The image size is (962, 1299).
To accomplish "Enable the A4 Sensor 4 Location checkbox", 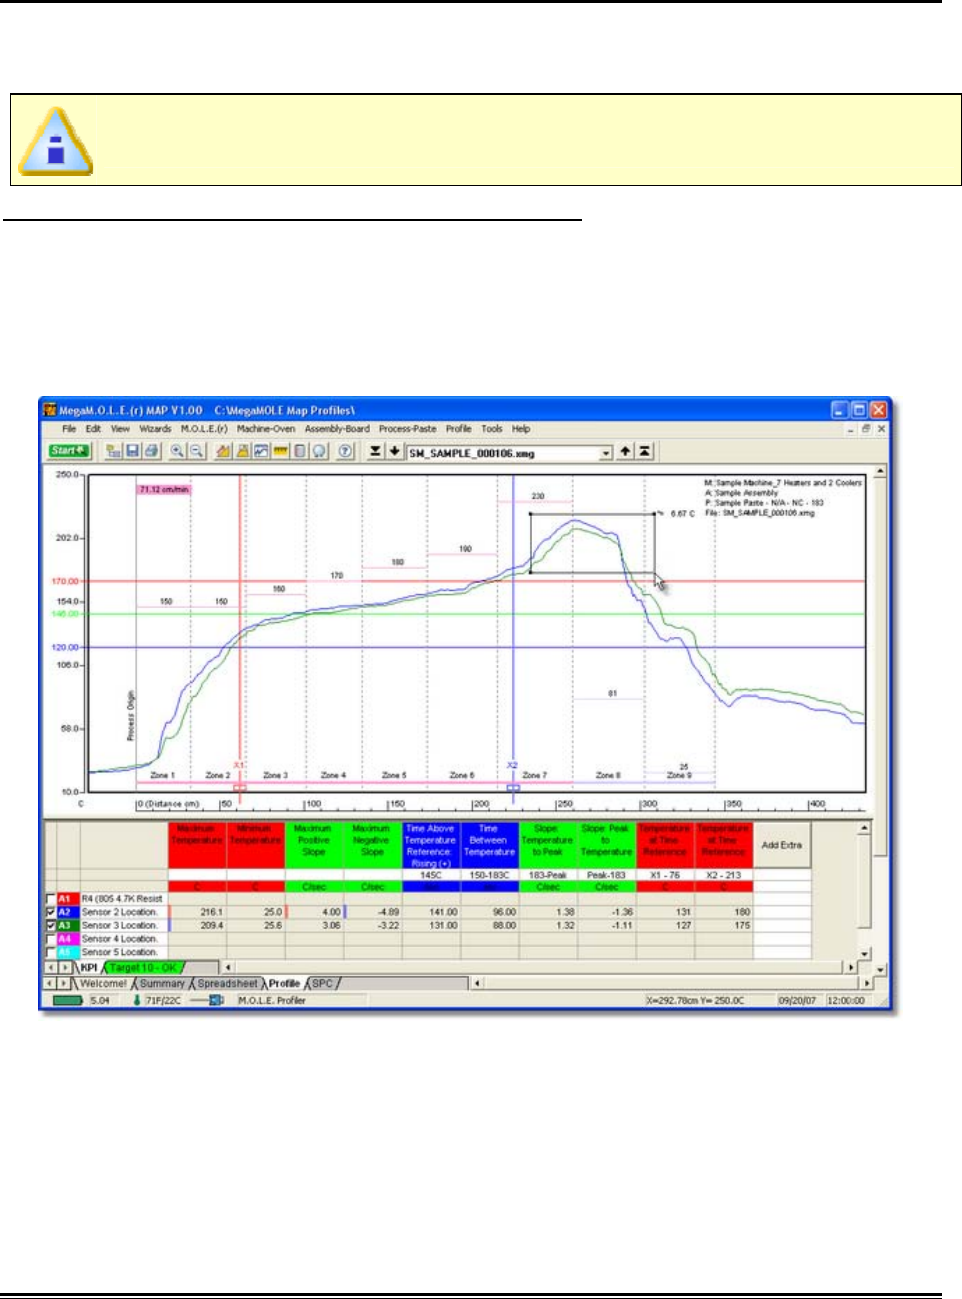I will [x=51, y=939].
